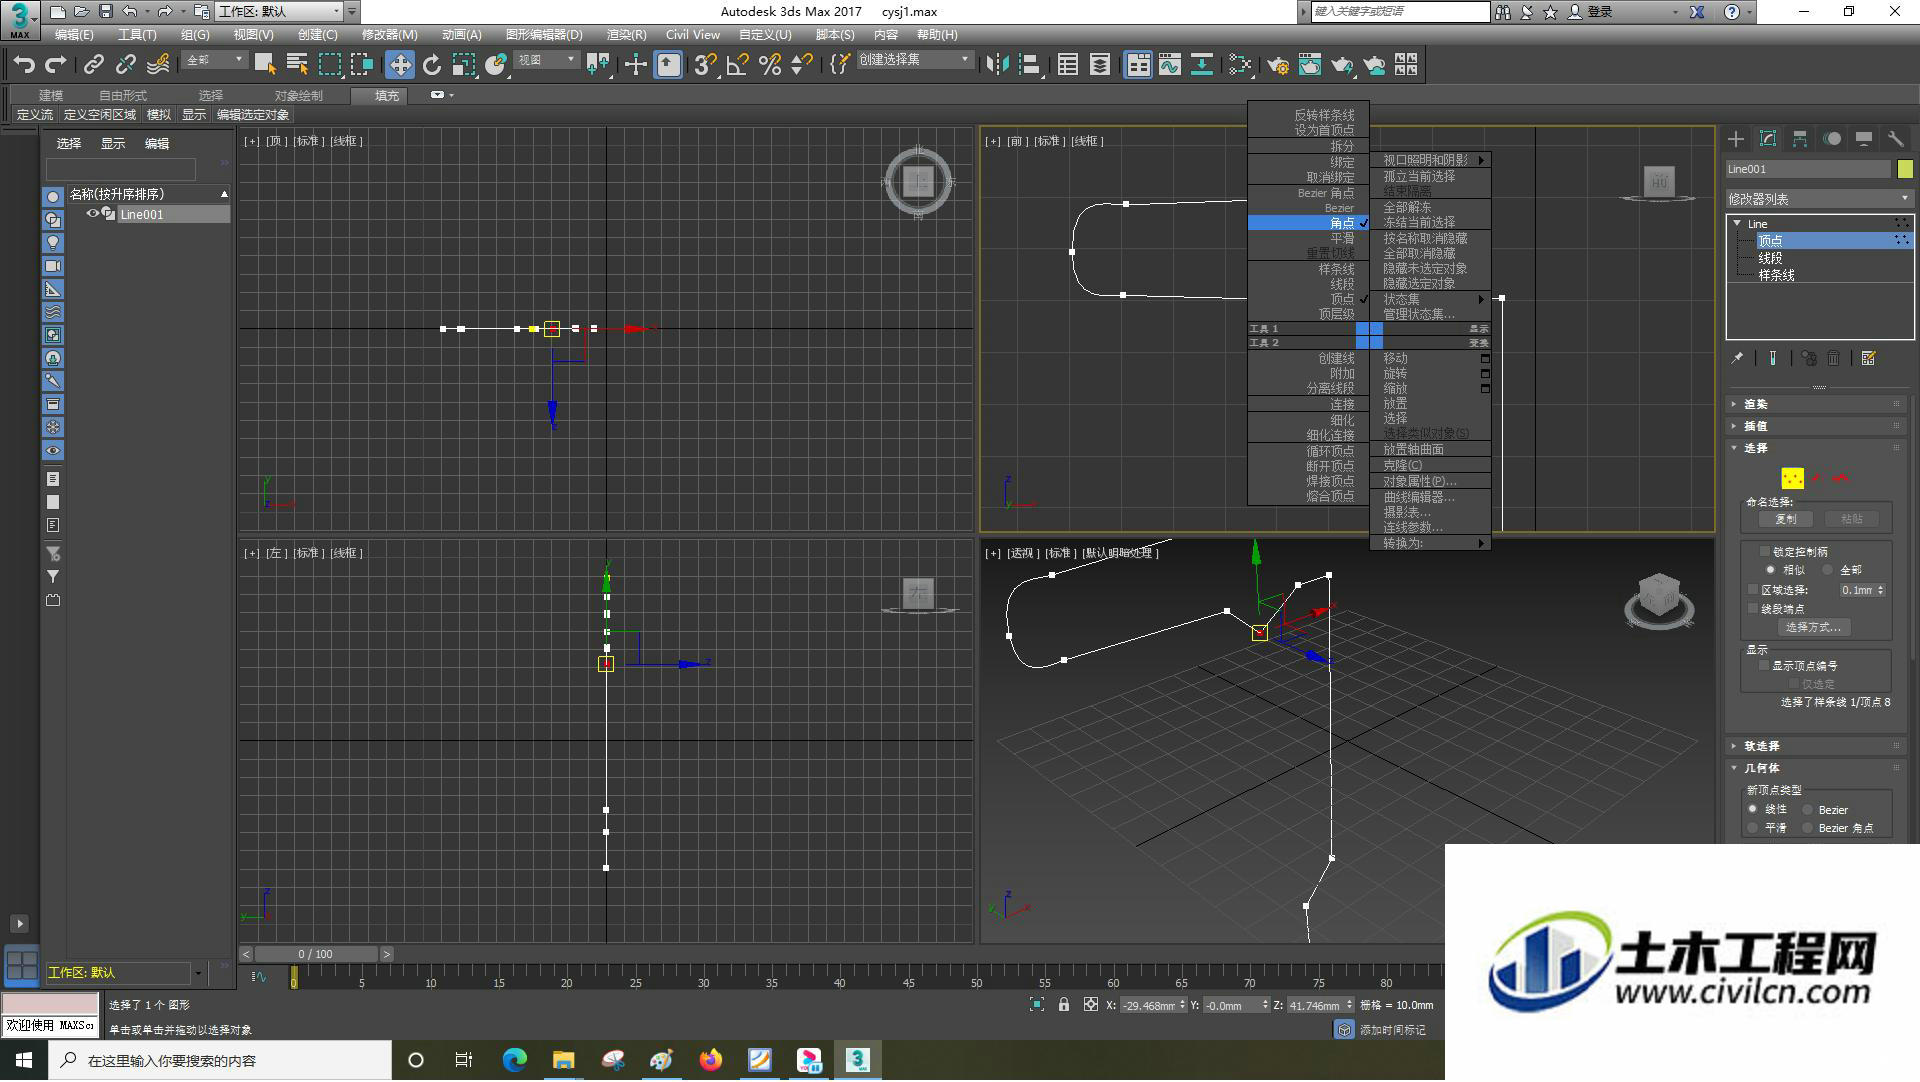The height and width of the screenshot is (1082, 1920).
Task: Toggle the Percent Snap icon
Action: click(770, 65)
